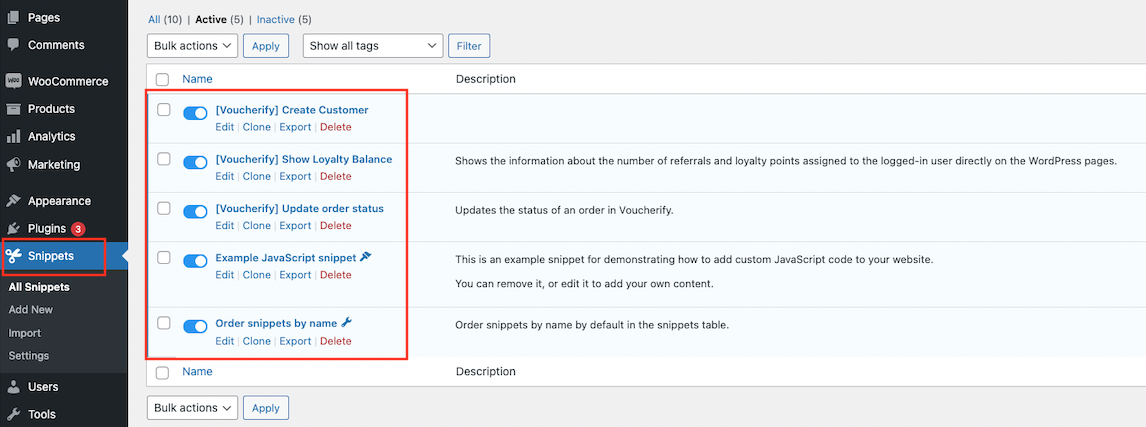This screenshot has width=1146, height=427.
Task: Sort by Name in table header
Action: coord(197,79)
